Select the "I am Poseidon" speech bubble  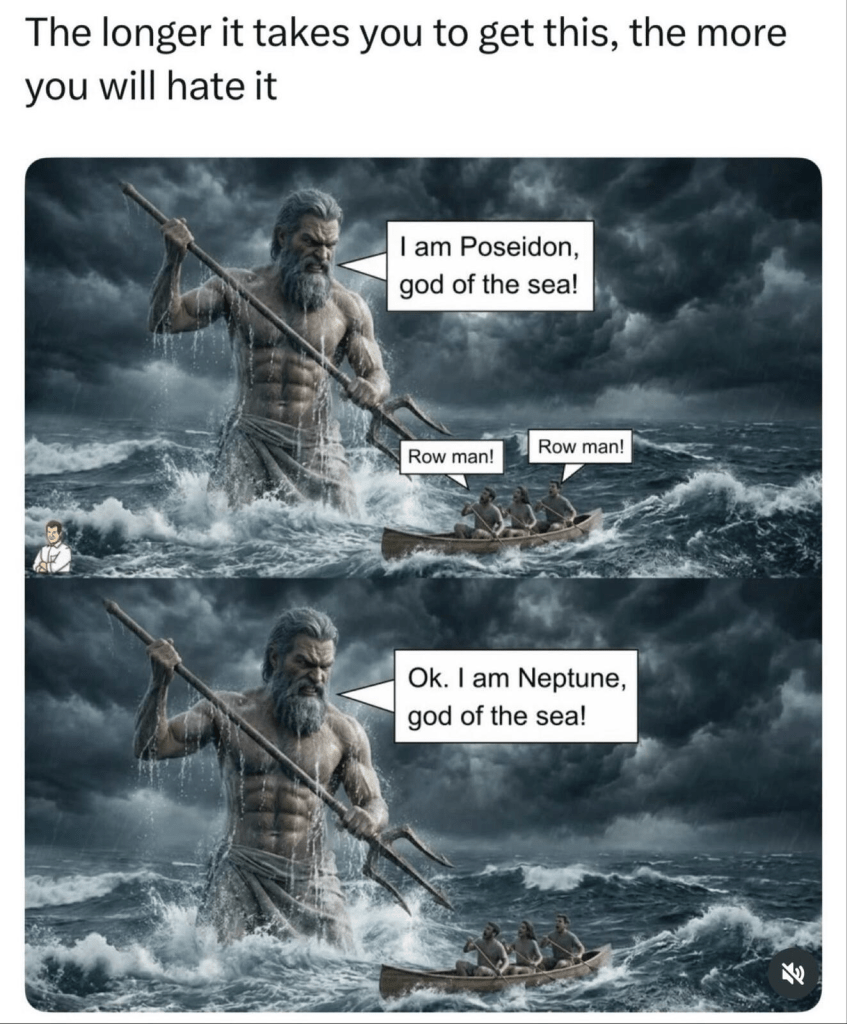point(489,266)
